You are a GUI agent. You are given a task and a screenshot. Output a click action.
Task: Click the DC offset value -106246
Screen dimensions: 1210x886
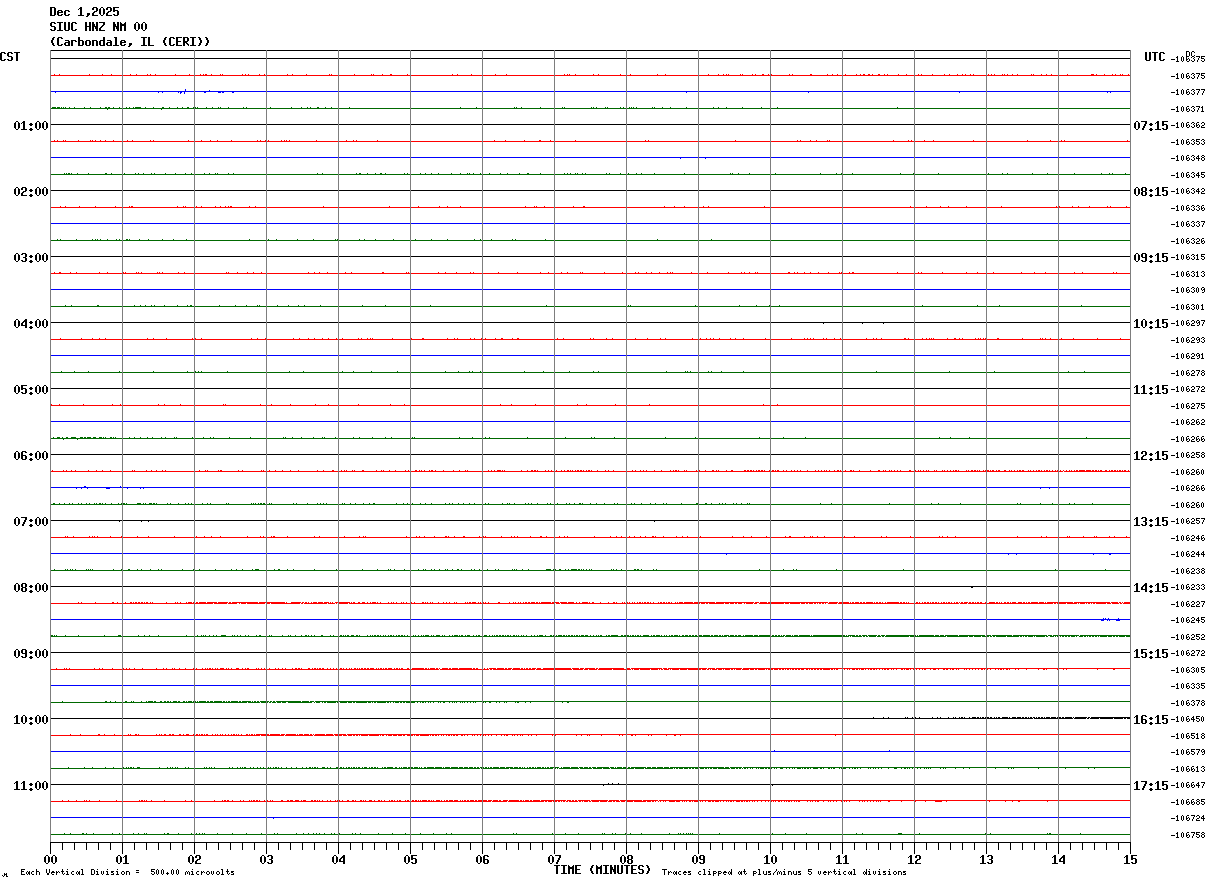(x=1188, y=538)
